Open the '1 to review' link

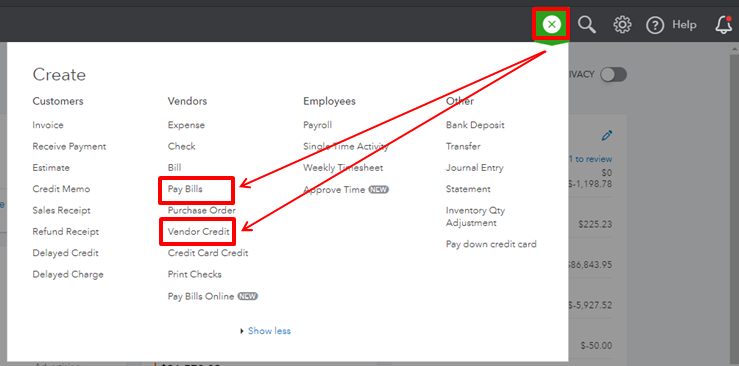[x=591, y=159]
